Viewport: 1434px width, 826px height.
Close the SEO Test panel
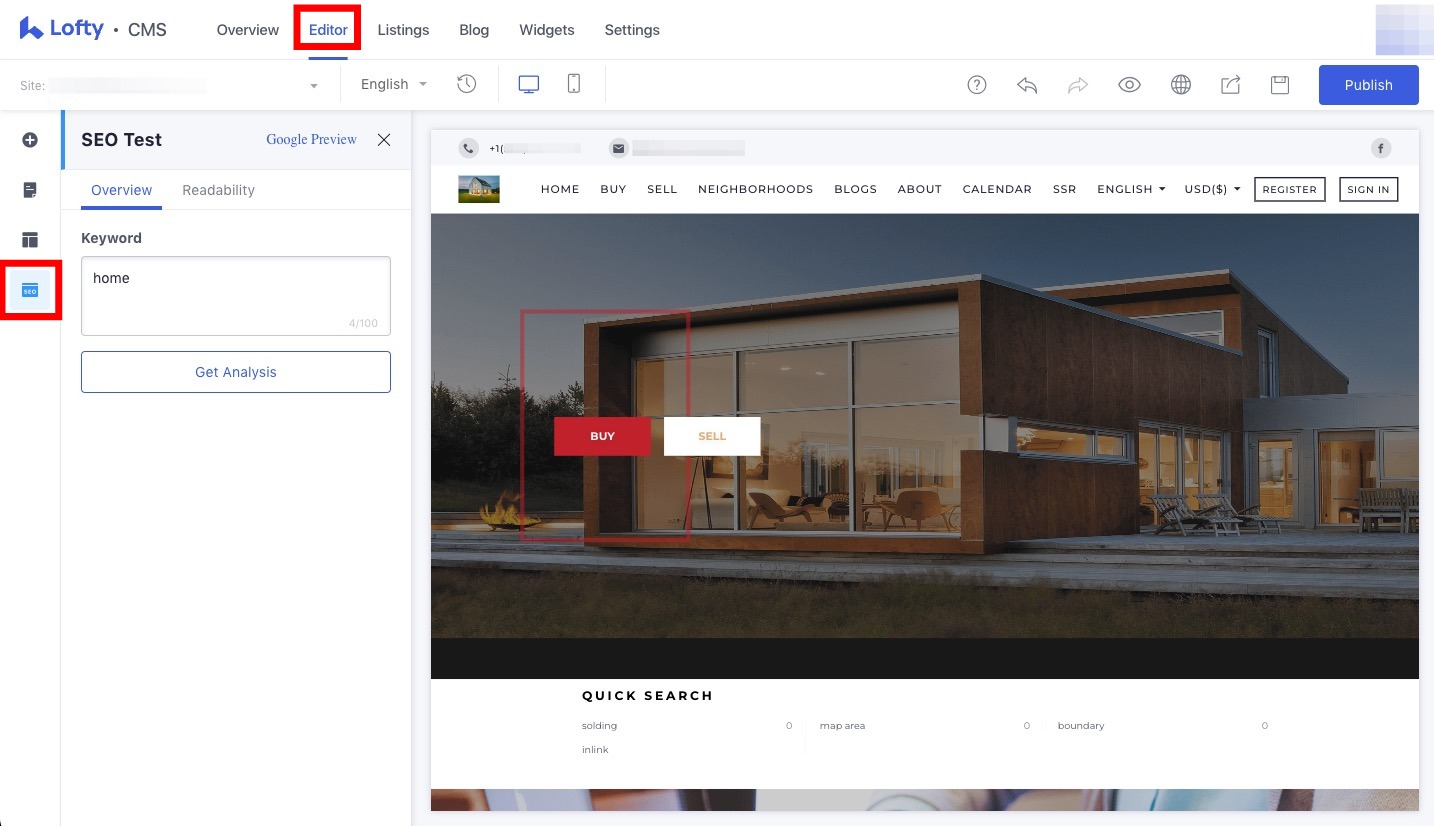click(x=384, y=140)
